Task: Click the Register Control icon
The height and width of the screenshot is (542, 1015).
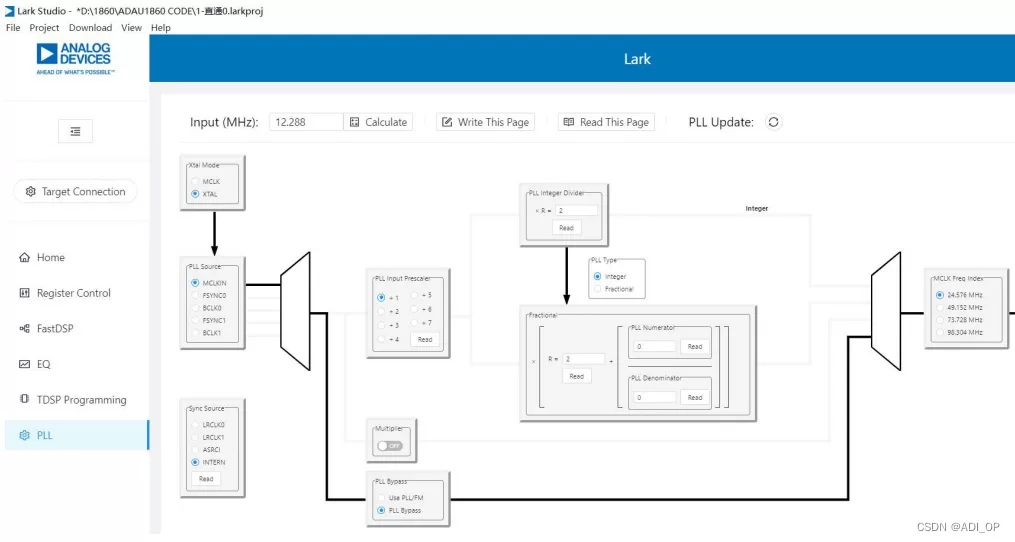Action: click(25, 293)
